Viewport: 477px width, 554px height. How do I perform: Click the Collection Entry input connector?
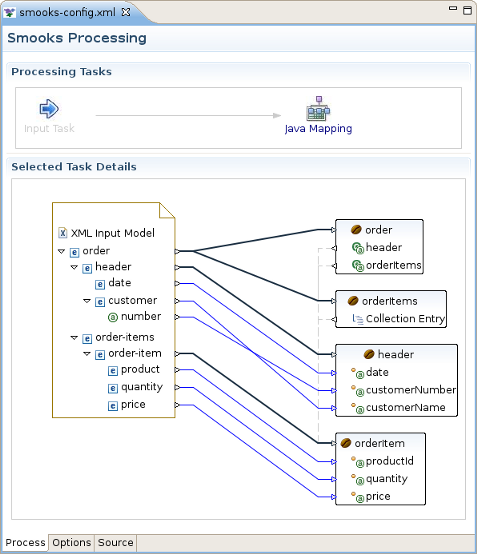pos(334,319)
